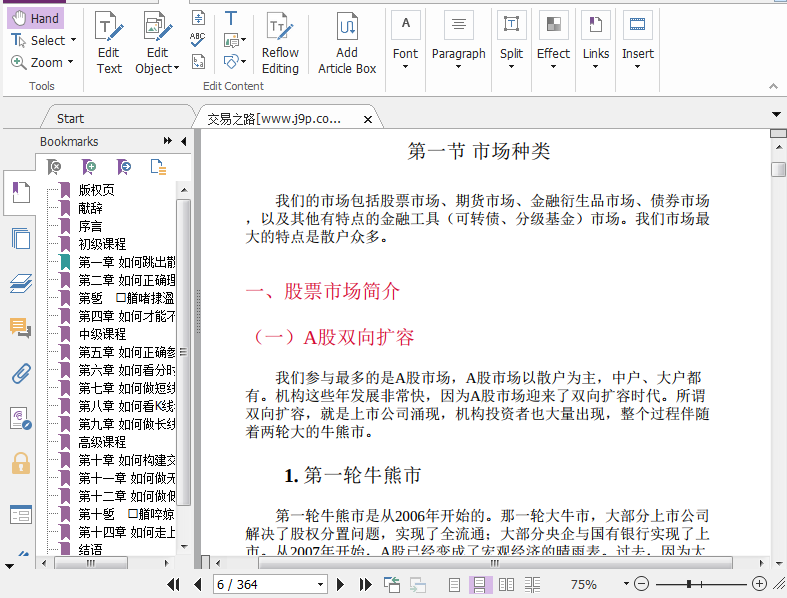Select the Hand tool
Screen dimensions: 787x598
point(35,18)
